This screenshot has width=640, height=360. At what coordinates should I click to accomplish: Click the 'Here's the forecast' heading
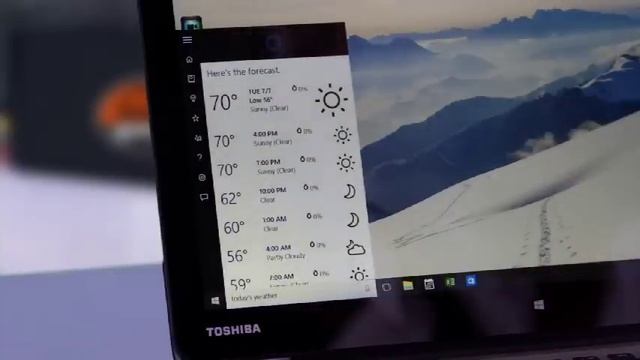(x=243, y=72)
